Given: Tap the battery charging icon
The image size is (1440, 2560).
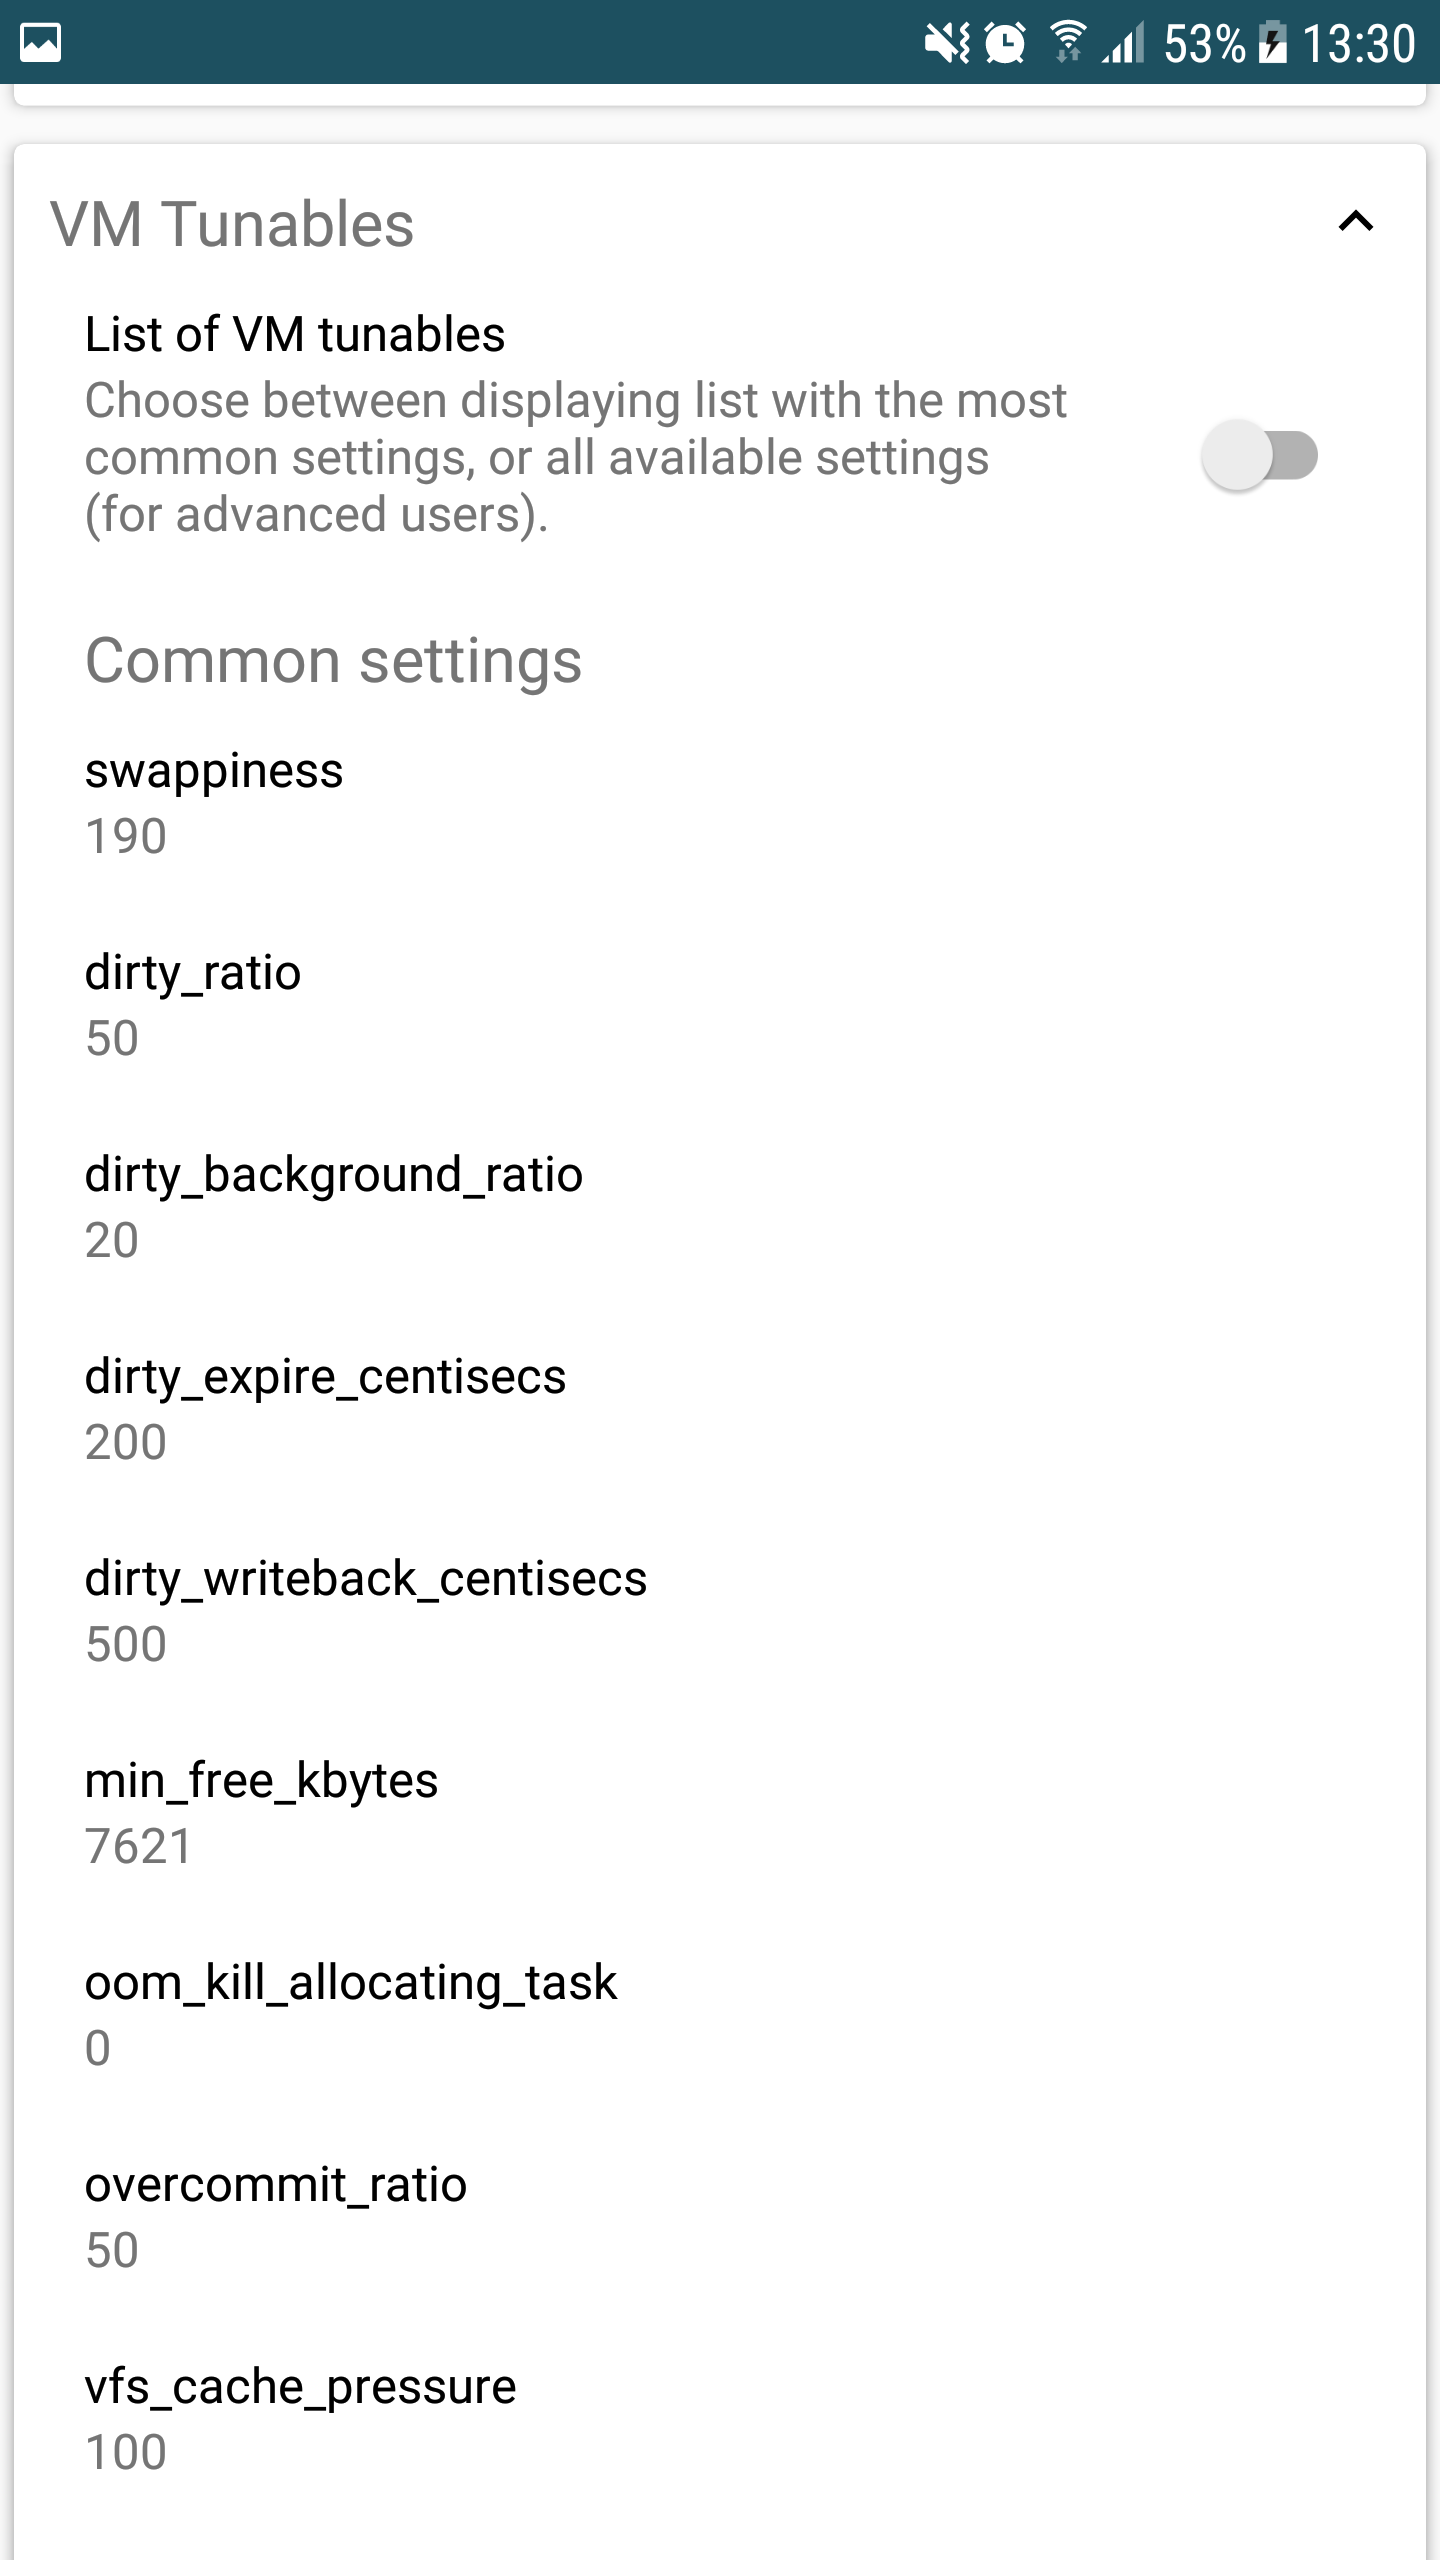Looking at the screenshot, I should click(x=1272, y=43).
